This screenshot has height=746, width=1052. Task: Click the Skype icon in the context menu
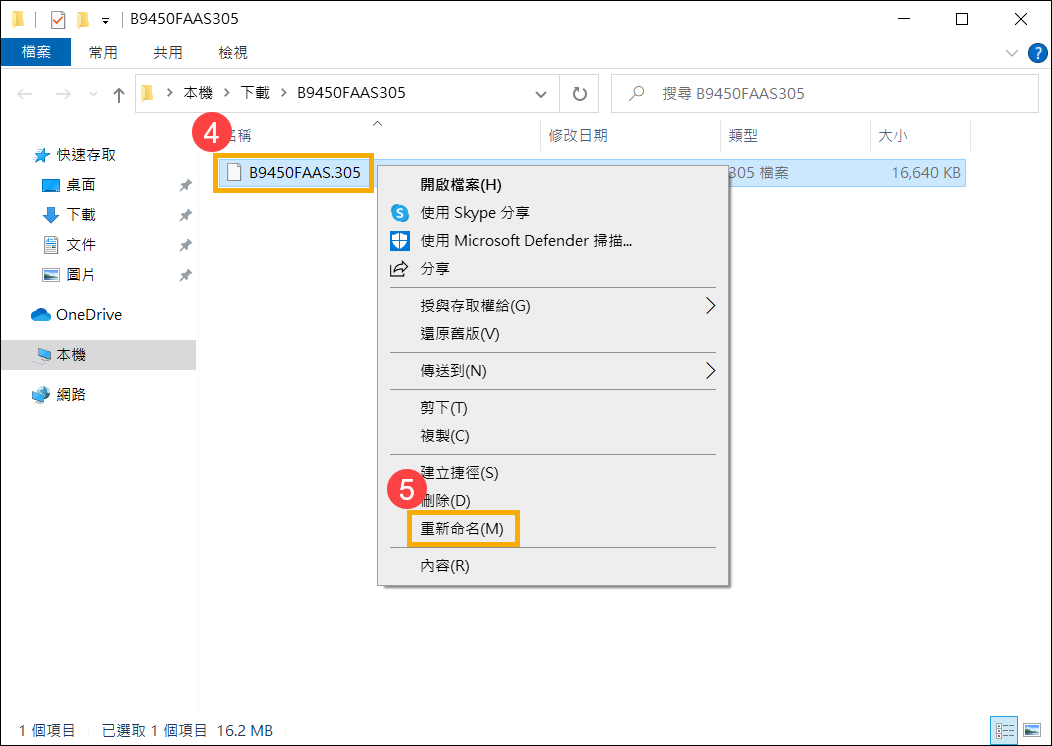tap(400, 212)
